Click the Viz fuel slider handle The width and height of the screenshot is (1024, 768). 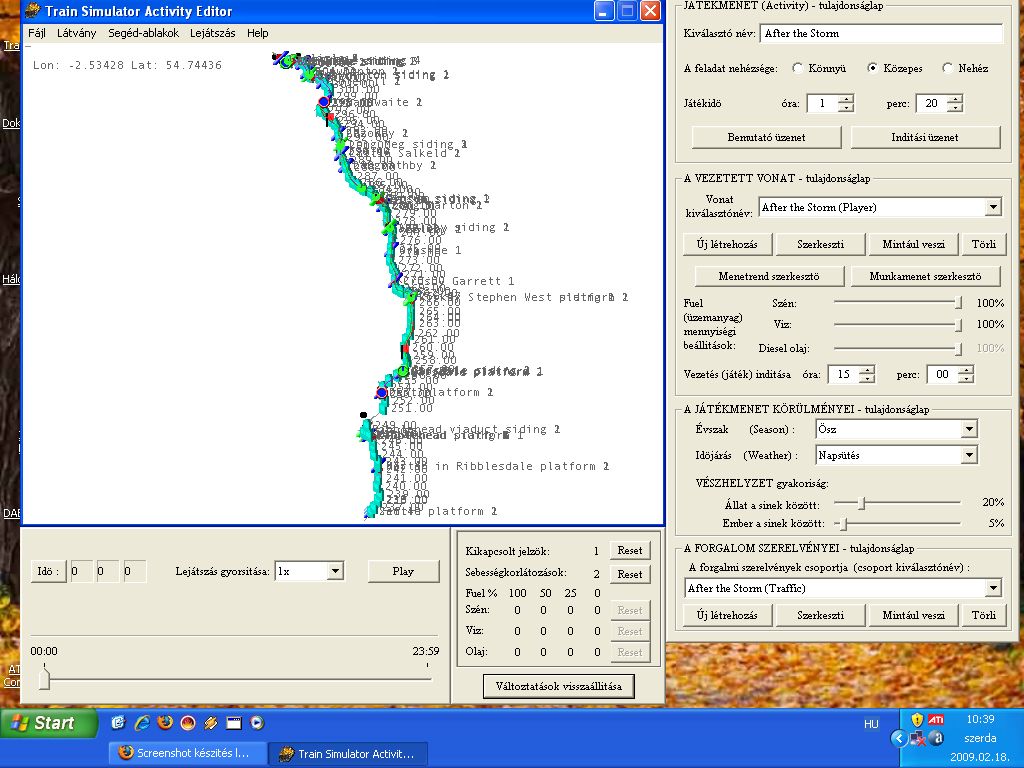(x=959, y=325)
